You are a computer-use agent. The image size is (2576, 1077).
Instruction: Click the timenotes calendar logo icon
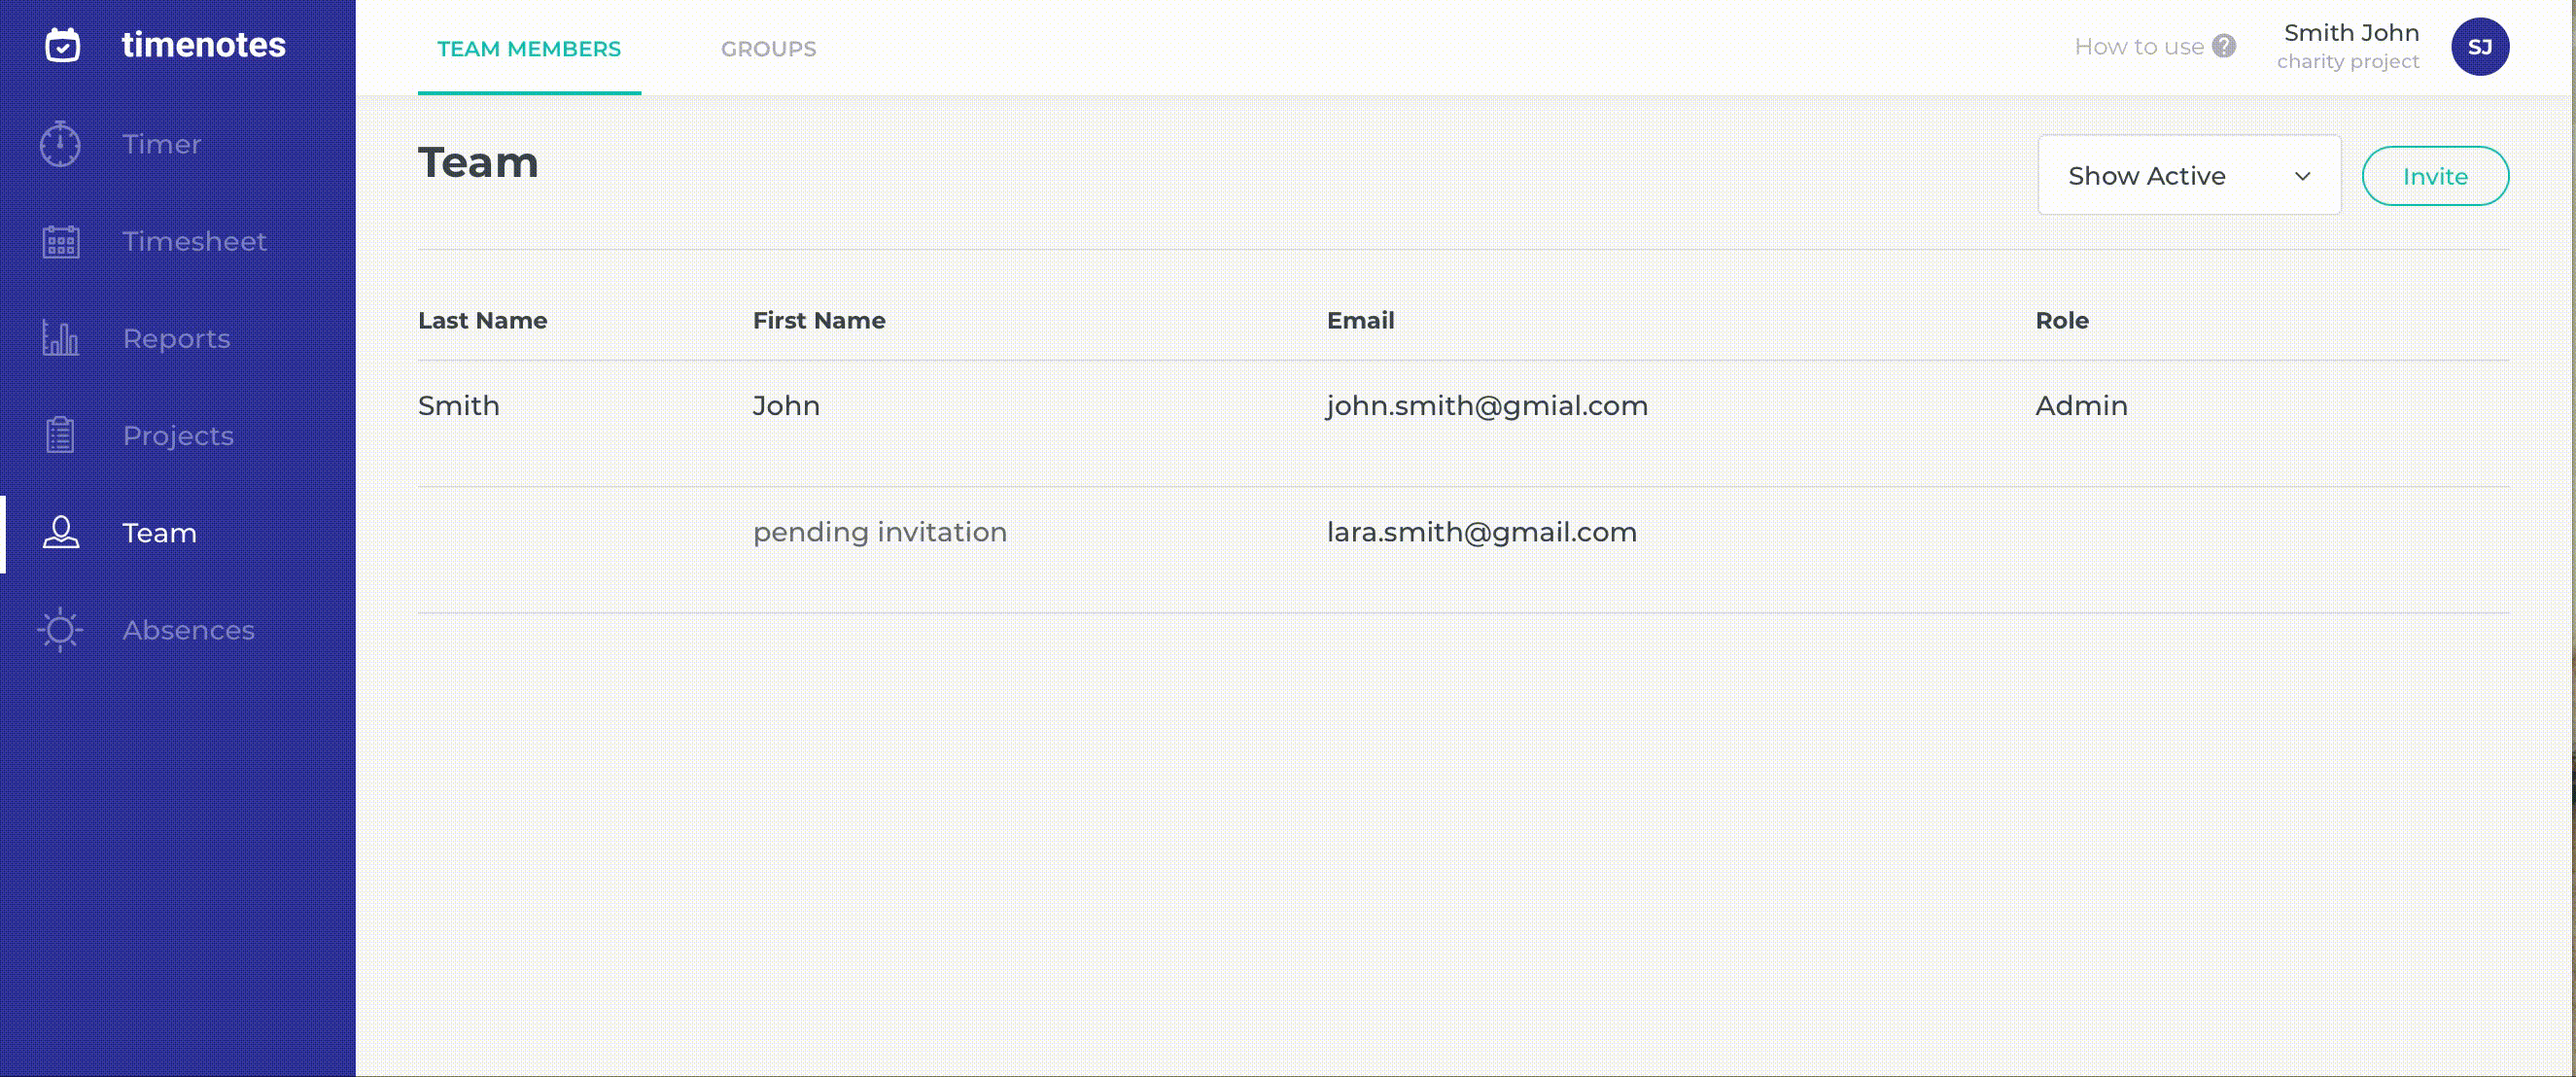pos(62,45)
